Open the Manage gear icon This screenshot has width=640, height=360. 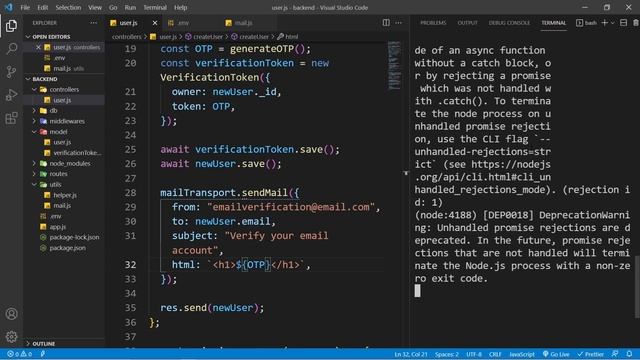[11, 336]
